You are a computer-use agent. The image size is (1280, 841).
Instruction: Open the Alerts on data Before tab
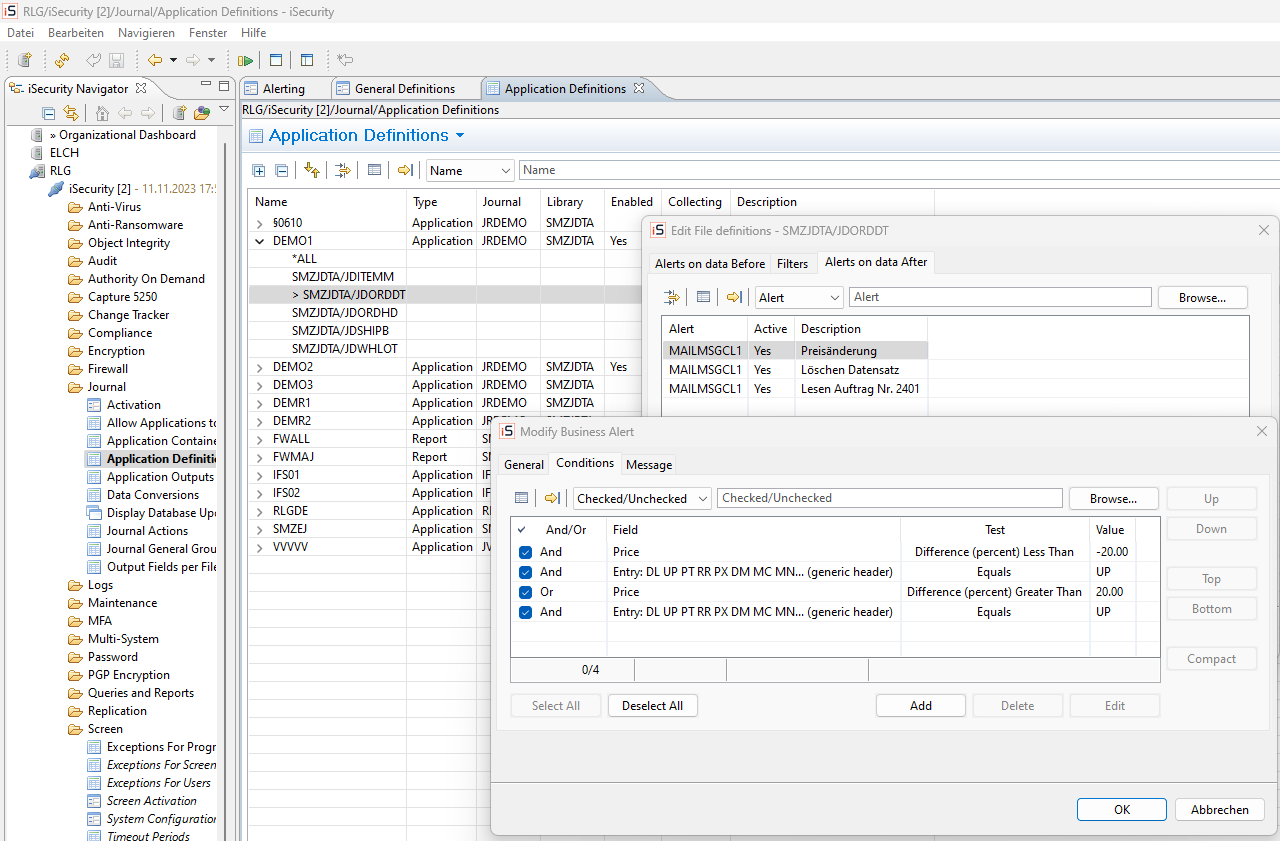point(710,264)
